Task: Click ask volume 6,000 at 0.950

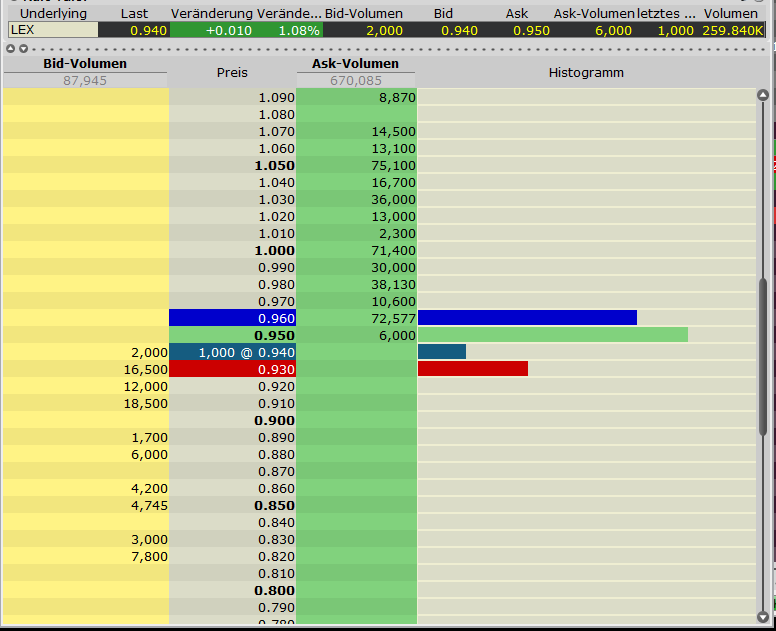Action: [x=397, y=335]
